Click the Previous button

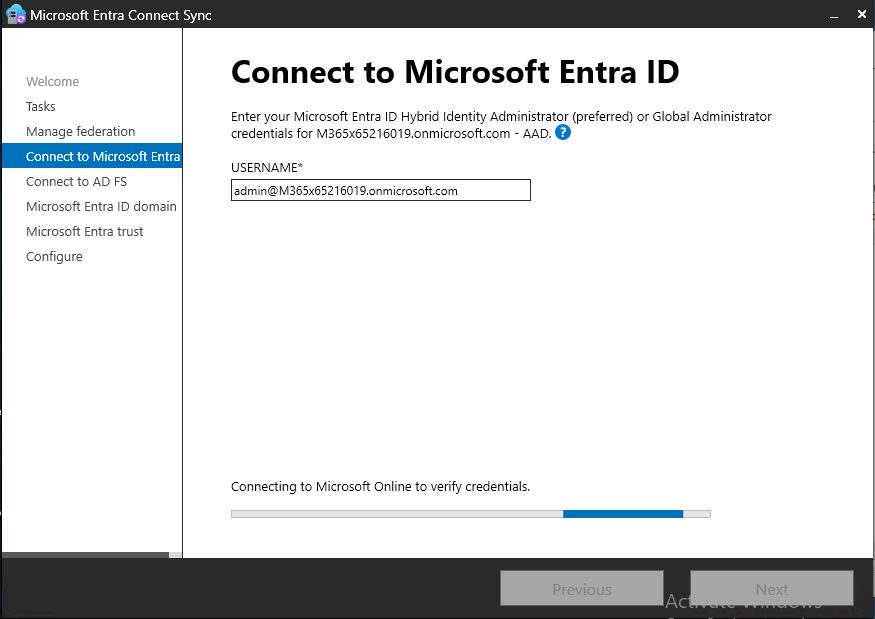581,589
